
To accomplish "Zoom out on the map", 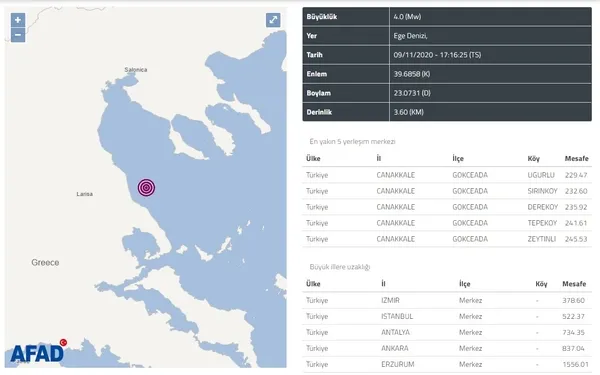I will pos(18,35).
